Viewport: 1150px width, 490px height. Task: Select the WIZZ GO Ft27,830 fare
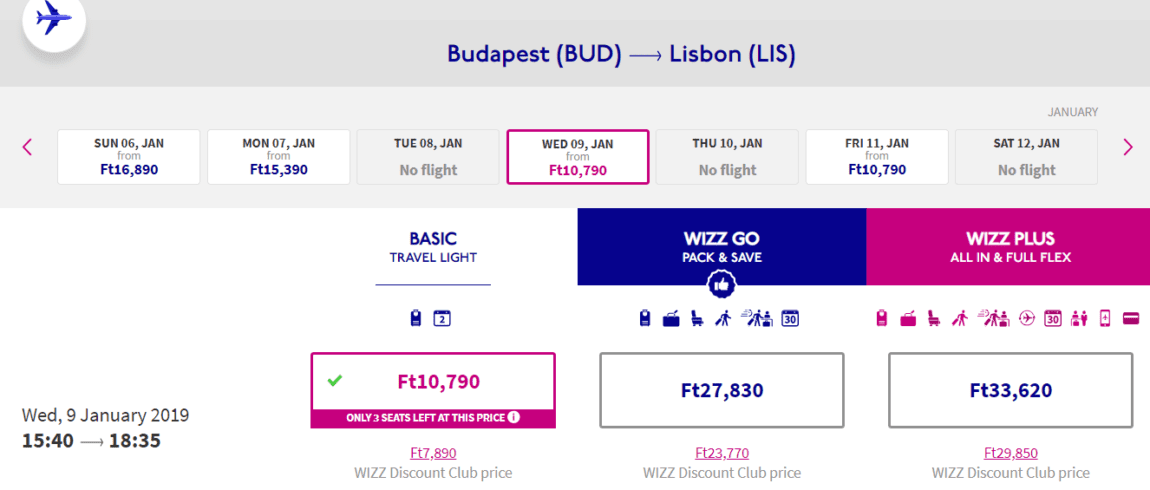pyautogui.click(x=722, y=390)
